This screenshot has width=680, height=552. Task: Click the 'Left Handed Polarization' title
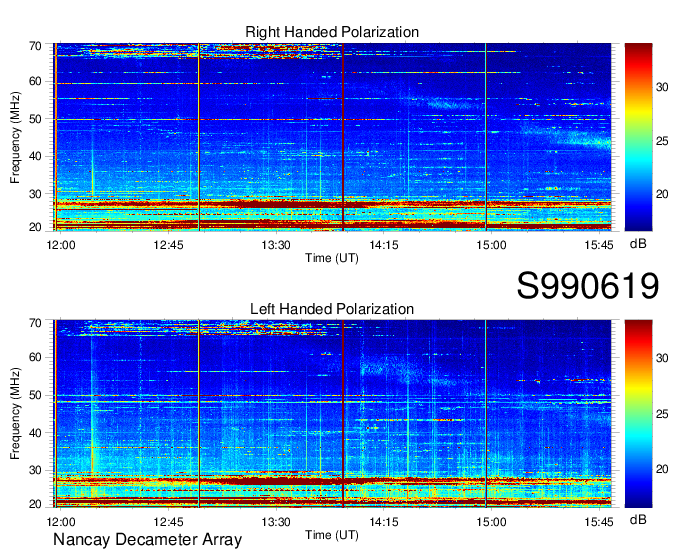coord(332,309)
